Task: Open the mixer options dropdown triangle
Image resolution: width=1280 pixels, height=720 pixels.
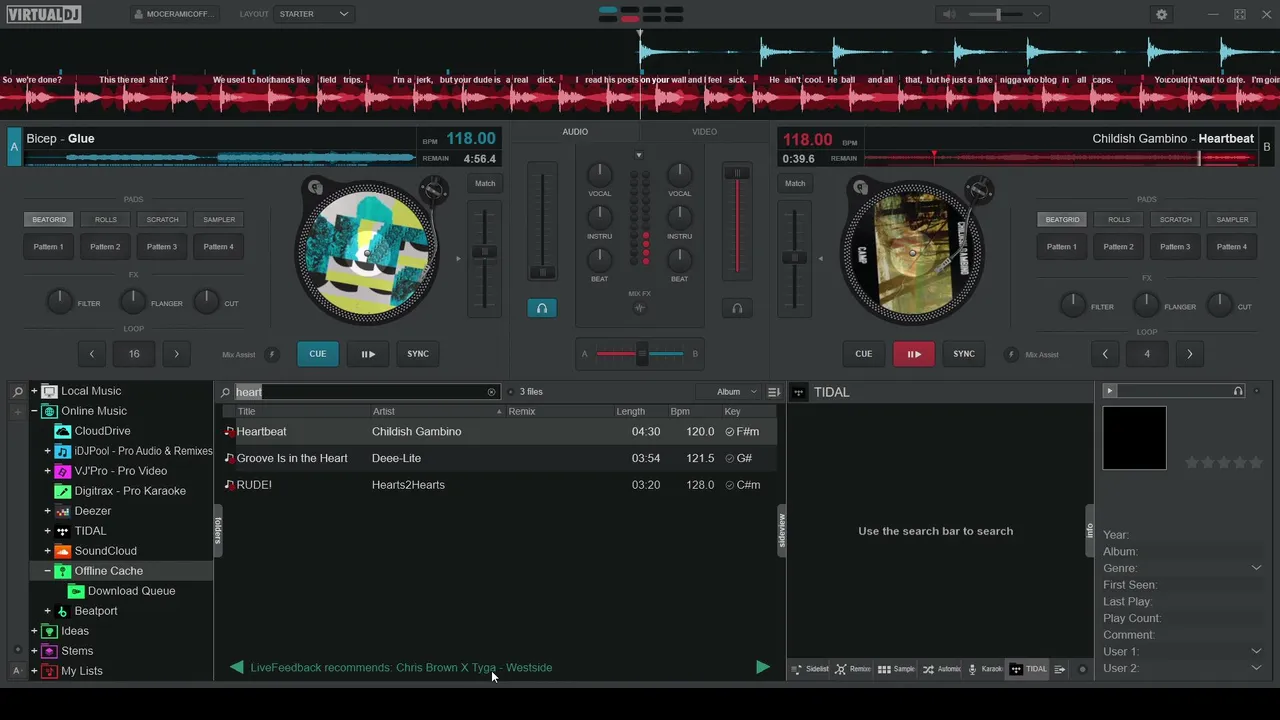Action: tap(639, 155)
